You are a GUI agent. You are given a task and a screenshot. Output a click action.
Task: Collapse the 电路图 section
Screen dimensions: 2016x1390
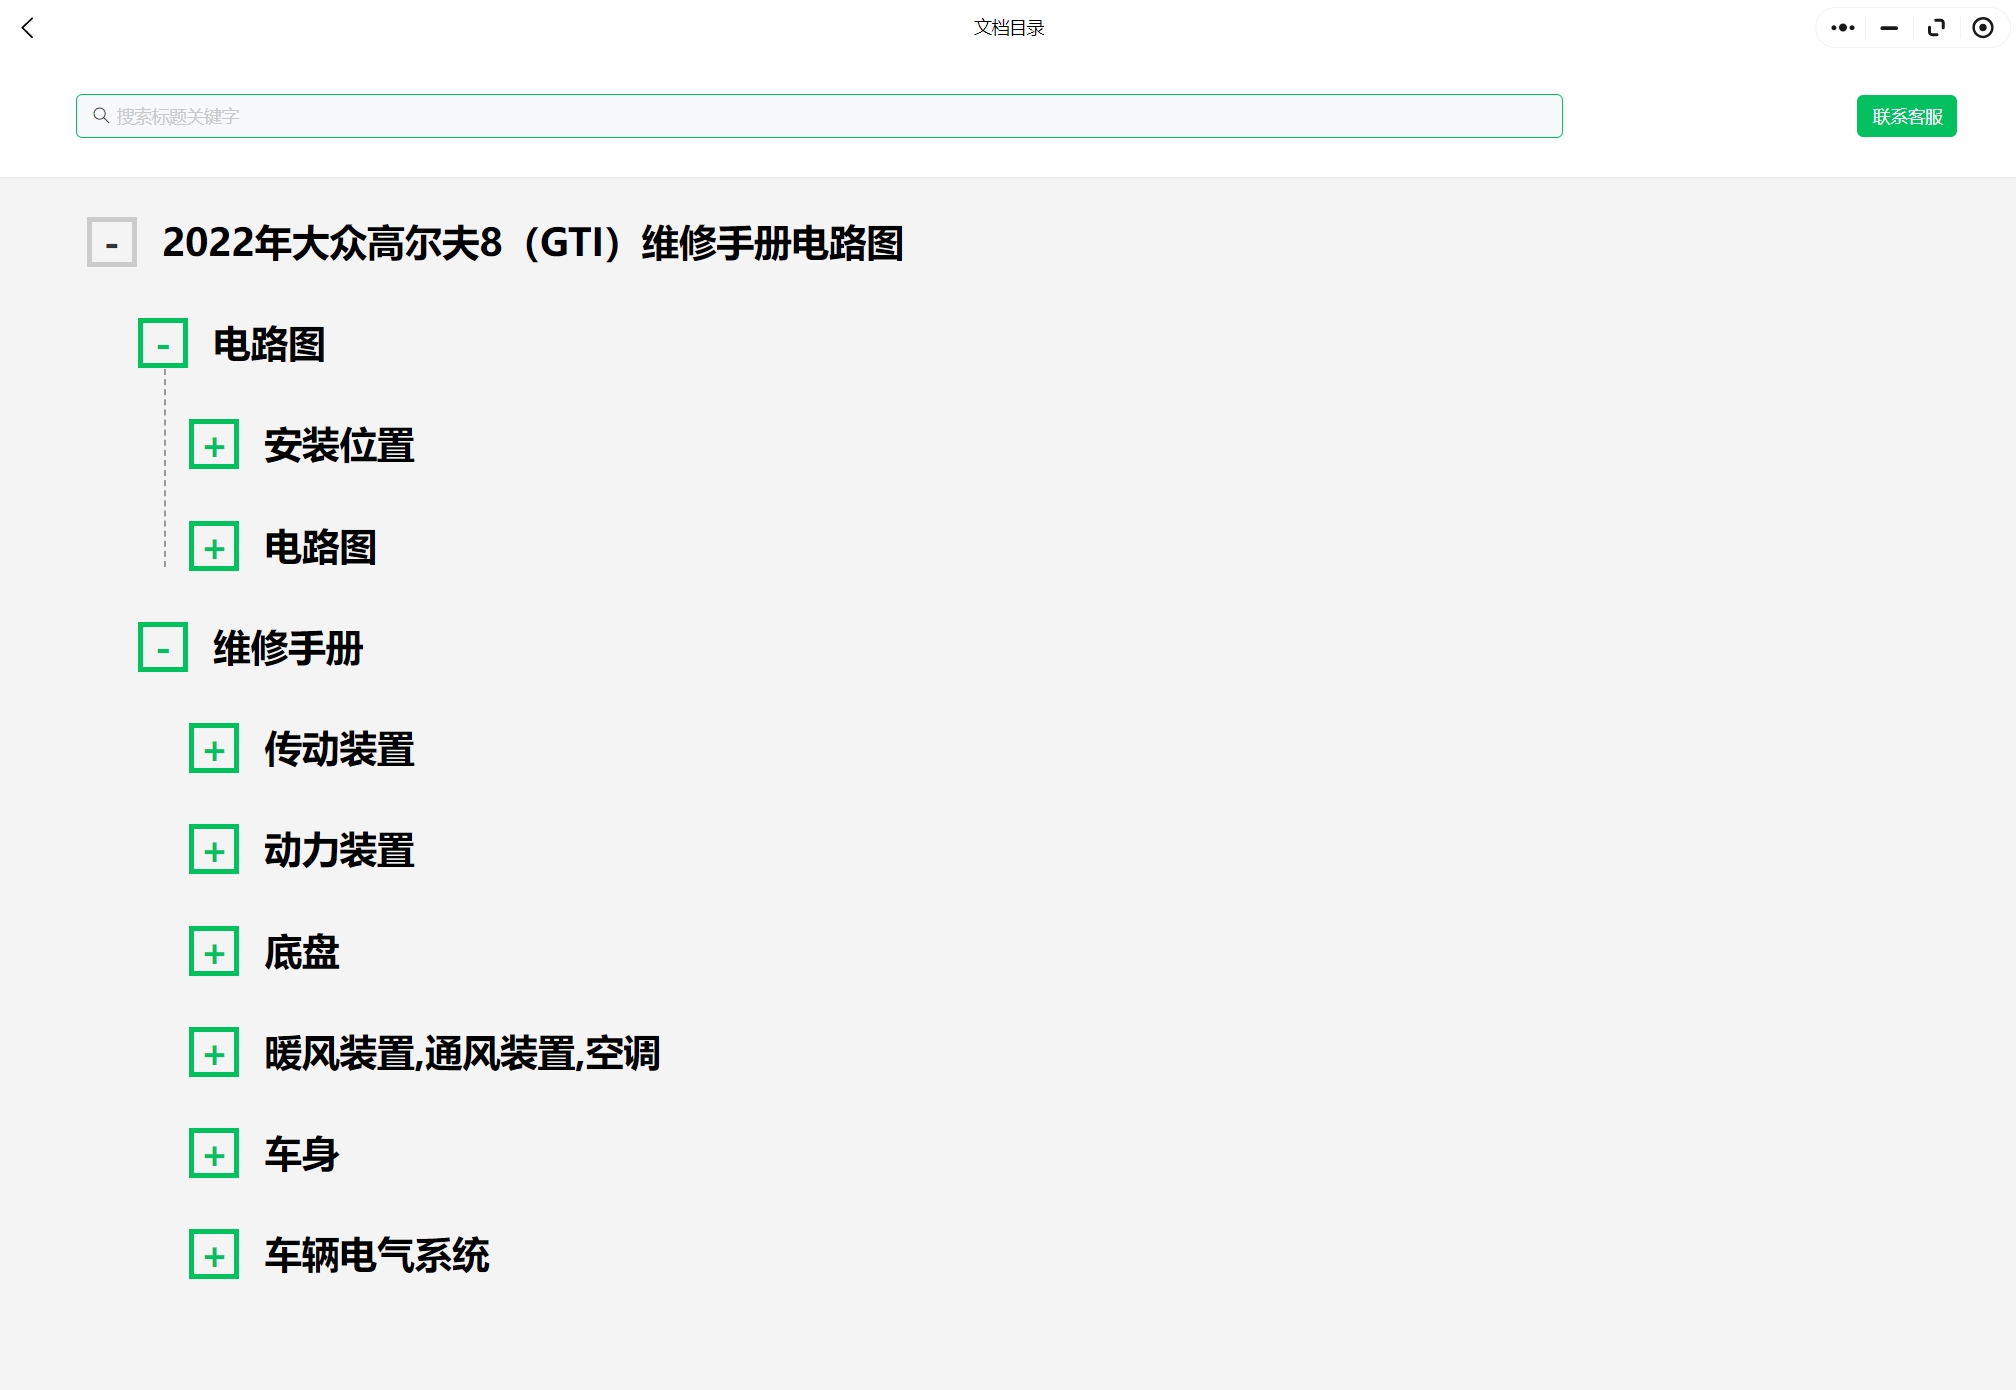(164, 343)
